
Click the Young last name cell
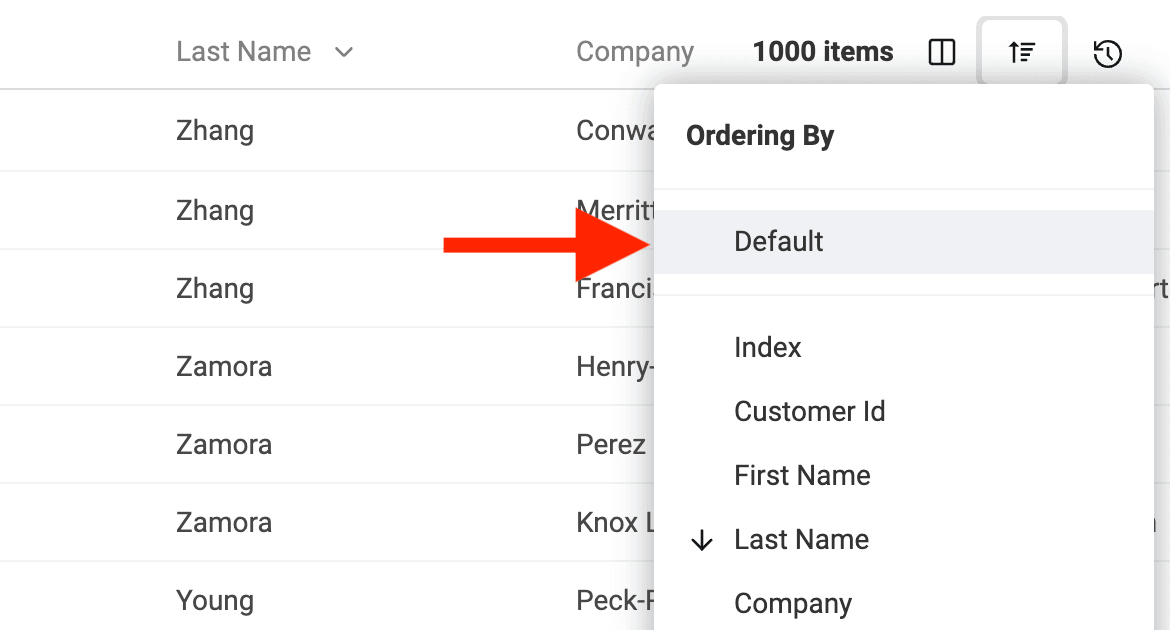tap(215, 601)
